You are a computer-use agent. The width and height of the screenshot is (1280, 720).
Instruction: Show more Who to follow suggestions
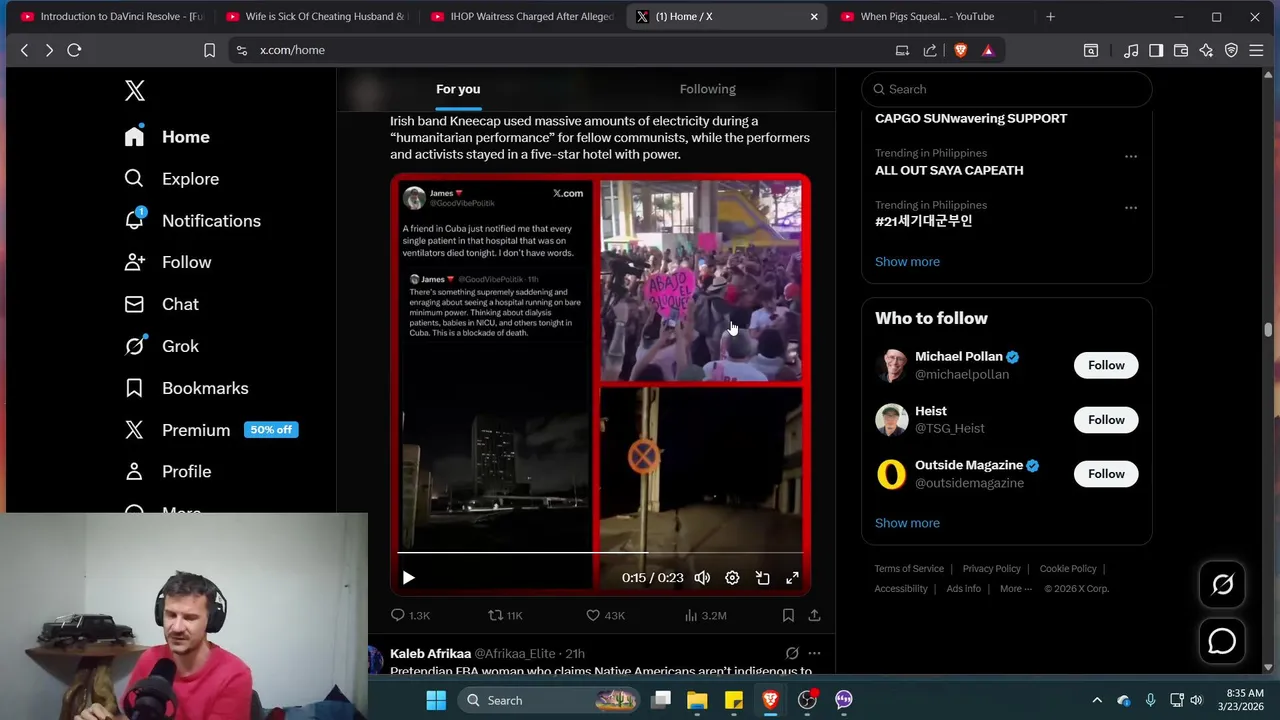coord(907,523)
